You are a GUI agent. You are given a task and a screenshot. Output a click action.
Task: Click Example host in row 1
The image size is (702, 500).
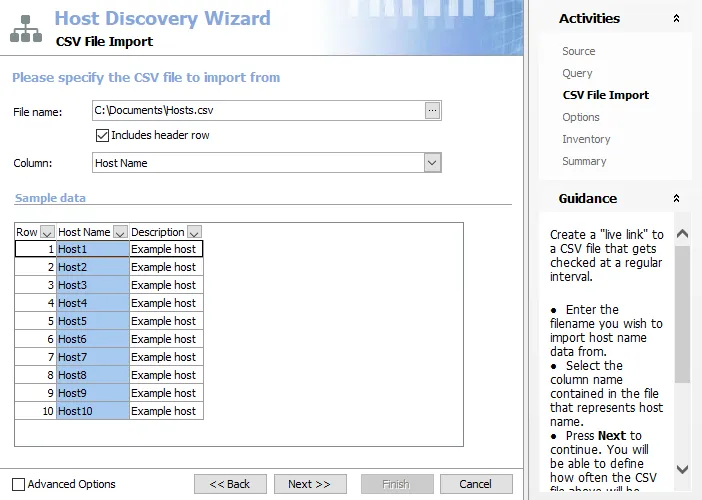[166, 249]
